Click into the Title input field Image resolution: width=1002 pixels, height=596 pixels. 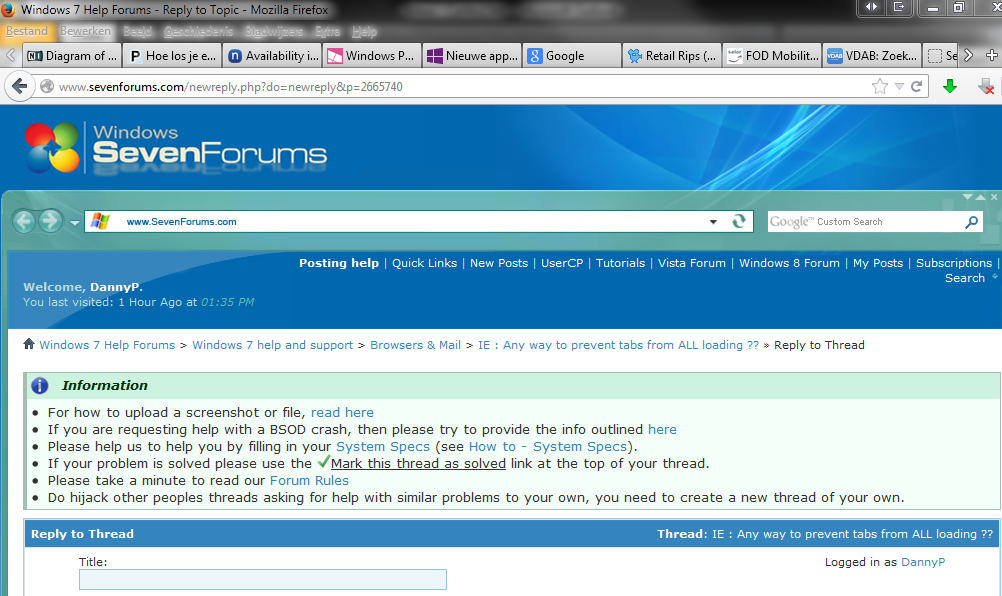[x=263, y=579]
